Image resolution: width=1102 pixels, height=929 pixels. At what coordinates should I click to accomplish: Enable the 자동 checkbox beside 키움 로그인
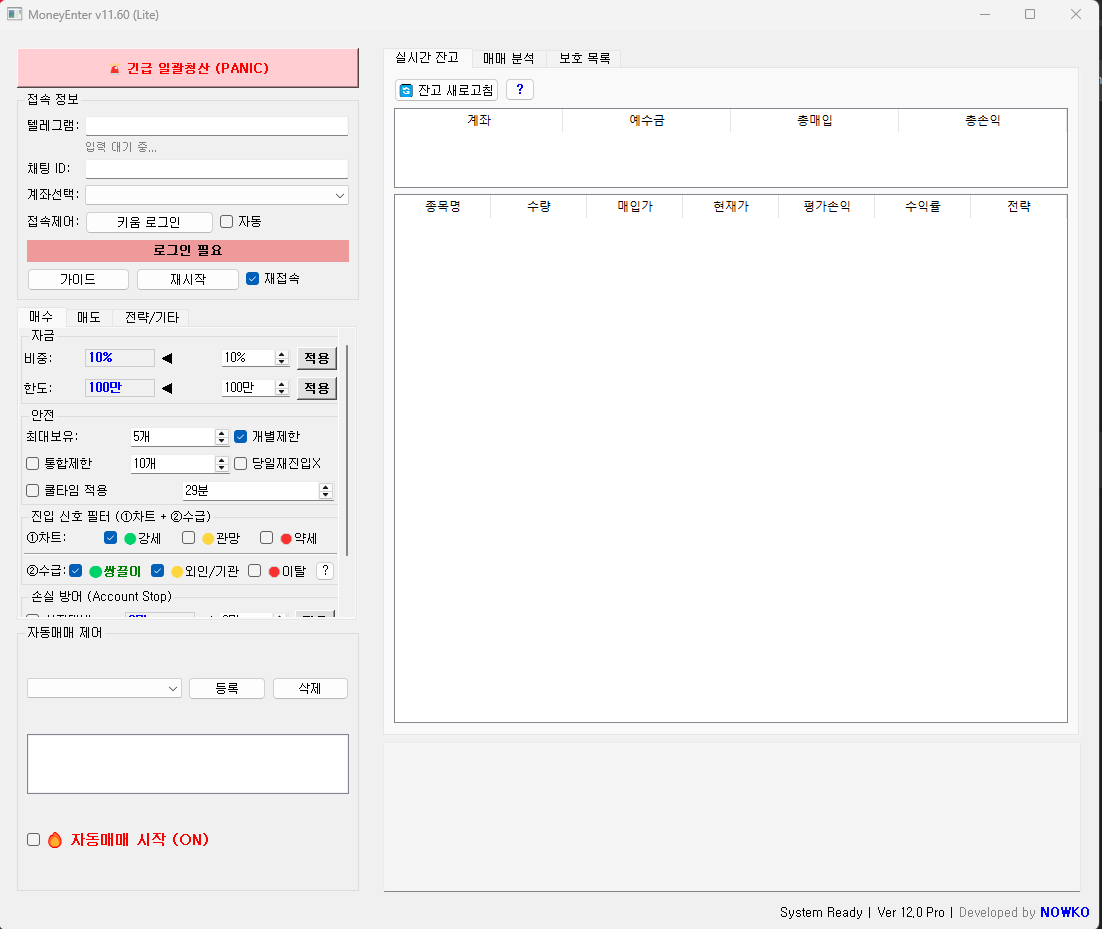coord(226,221)
